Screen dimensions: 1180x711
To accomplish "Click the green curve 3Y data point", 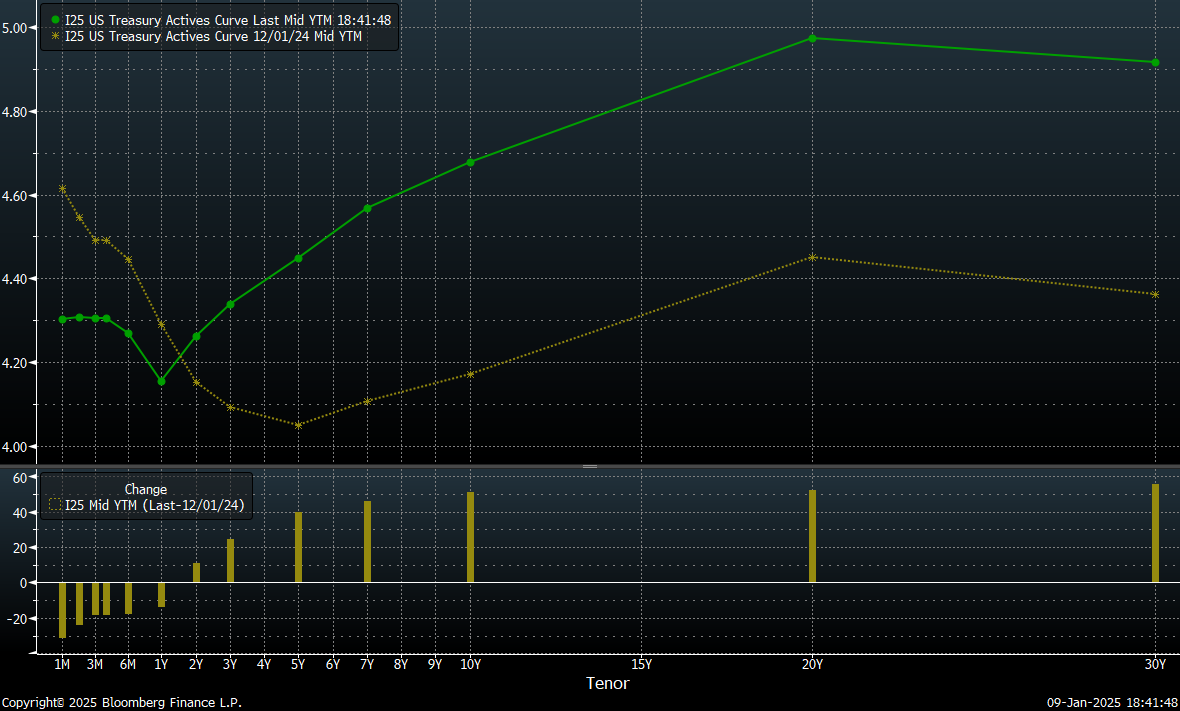I will pyautogui.click(x=230, y=304).
